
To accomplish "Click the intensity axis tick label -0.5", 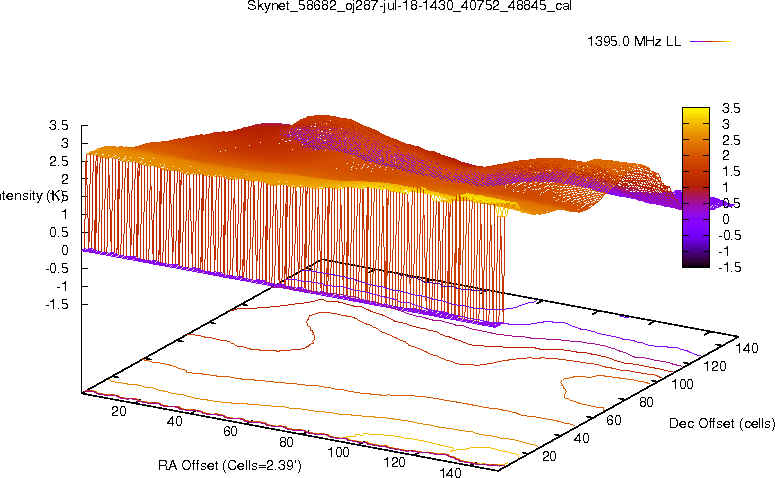I will 56,268.
